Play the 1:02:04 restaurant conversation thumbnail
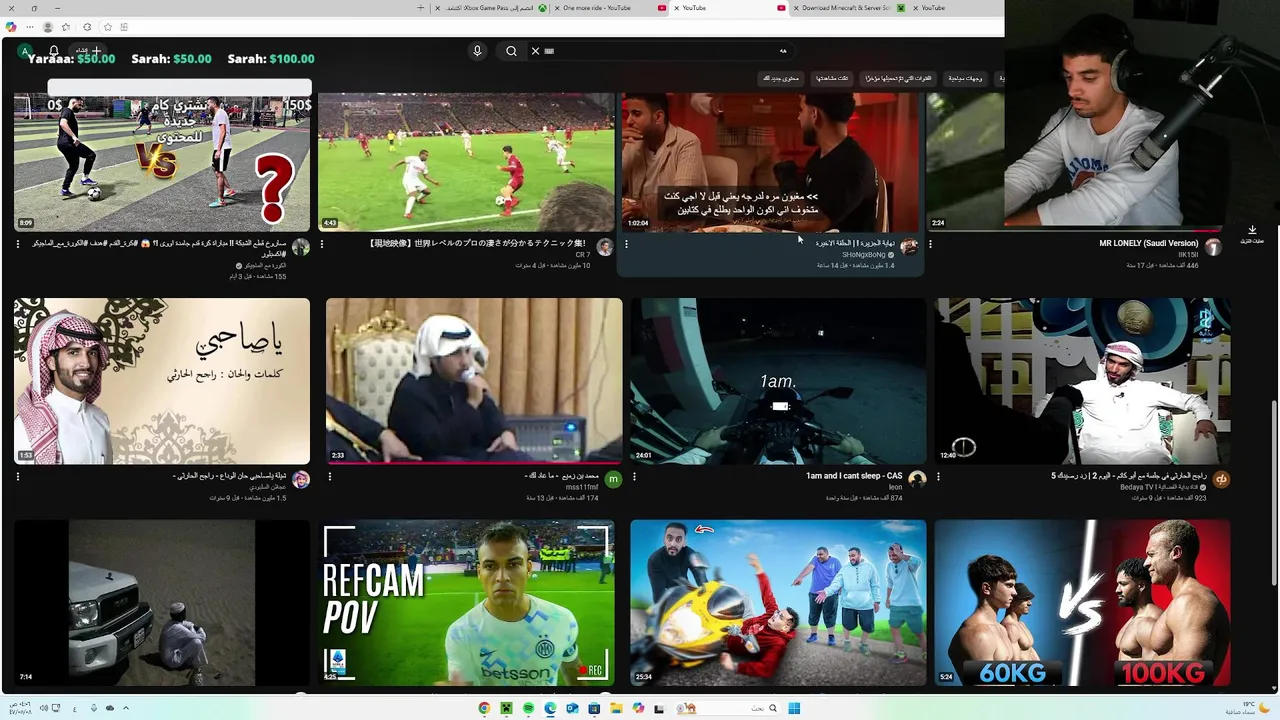This screenshot has width=1280, height=720. pos(770,162)
